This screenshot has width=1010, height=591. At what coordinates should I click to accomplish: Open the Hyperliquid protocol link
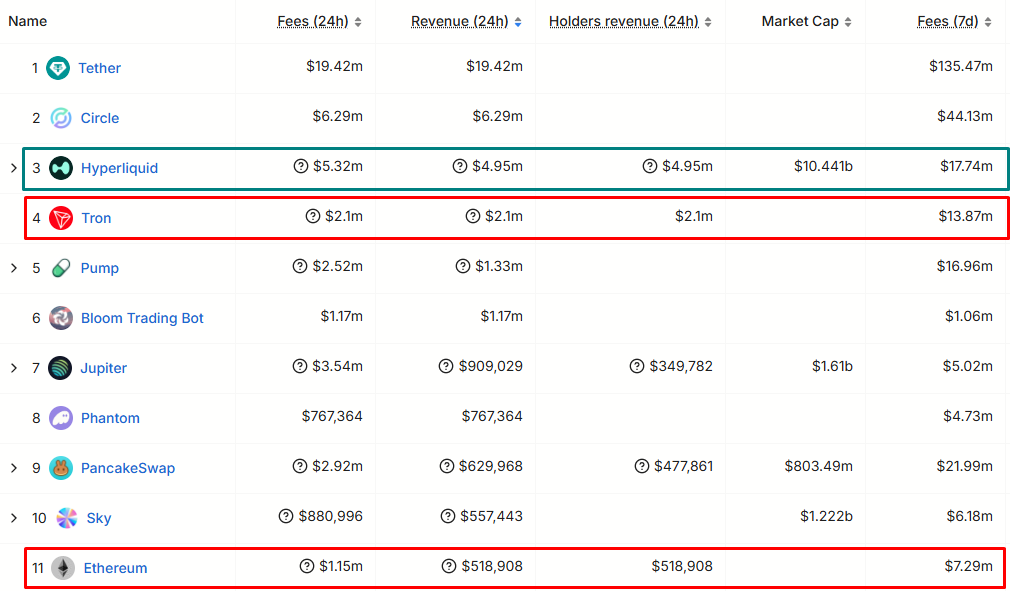[119, 168]
